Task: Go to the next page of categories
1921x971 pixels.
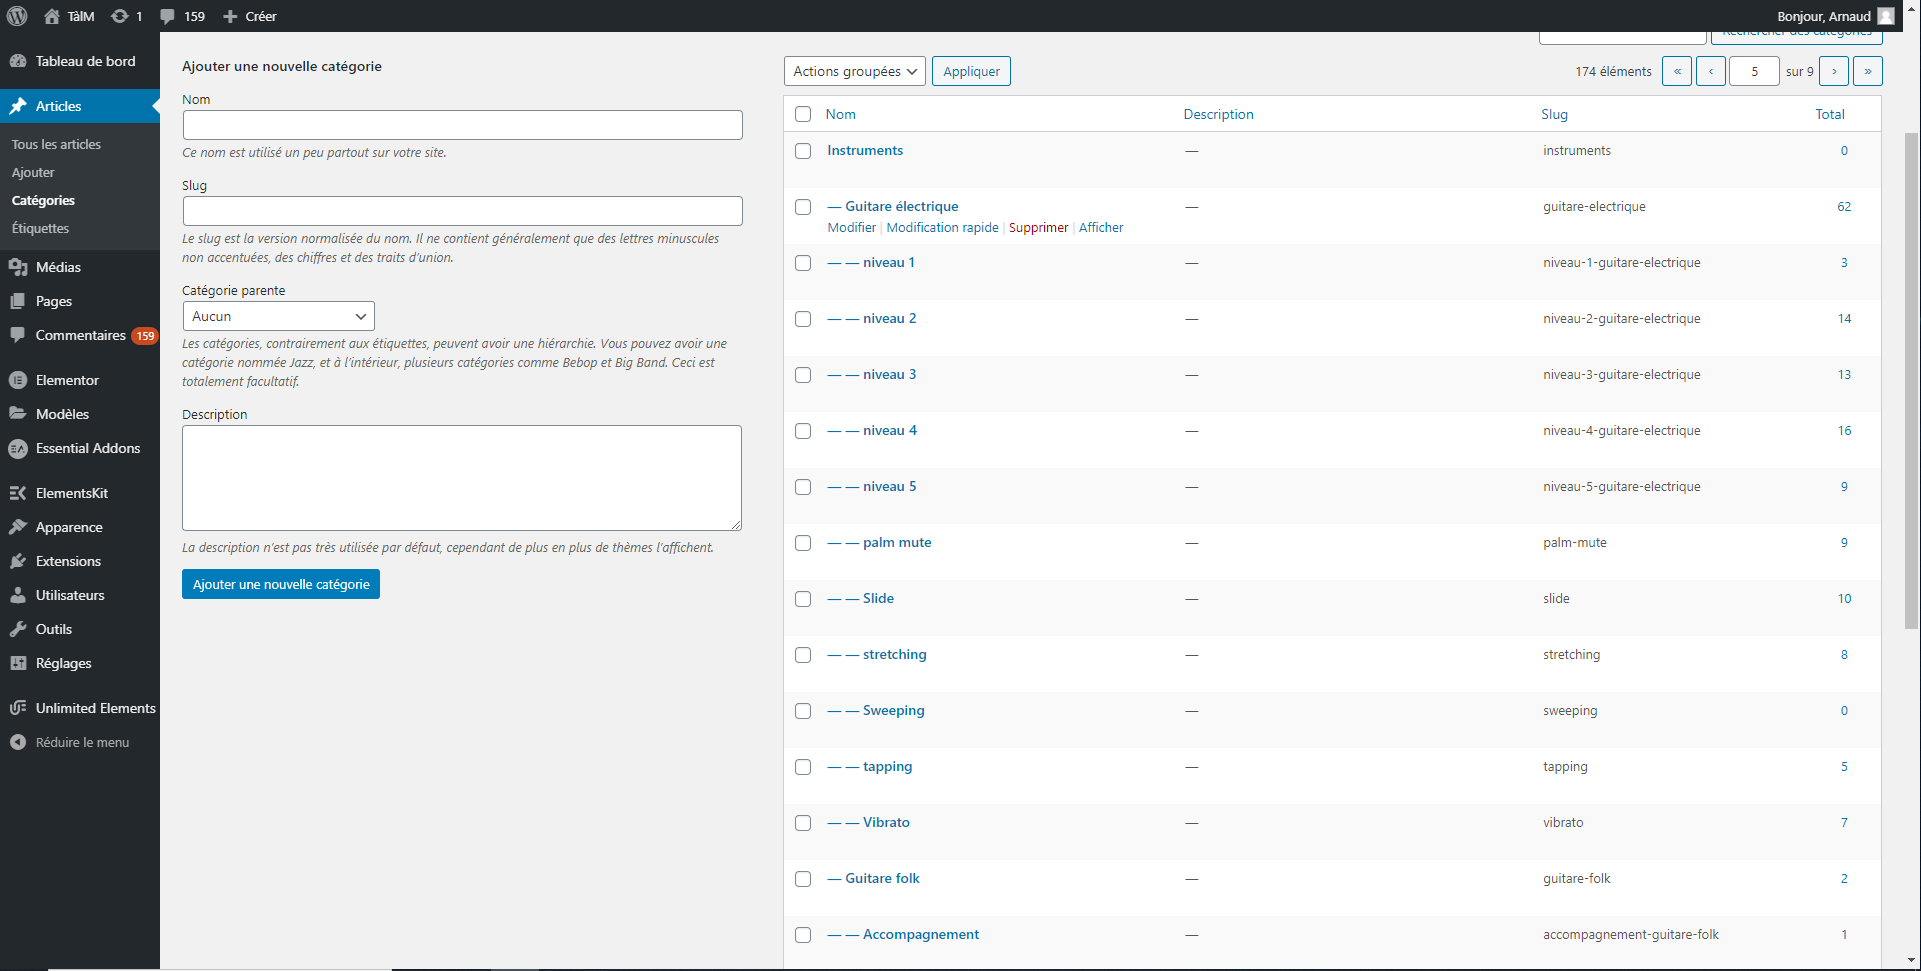Action: click(1834, 71)
